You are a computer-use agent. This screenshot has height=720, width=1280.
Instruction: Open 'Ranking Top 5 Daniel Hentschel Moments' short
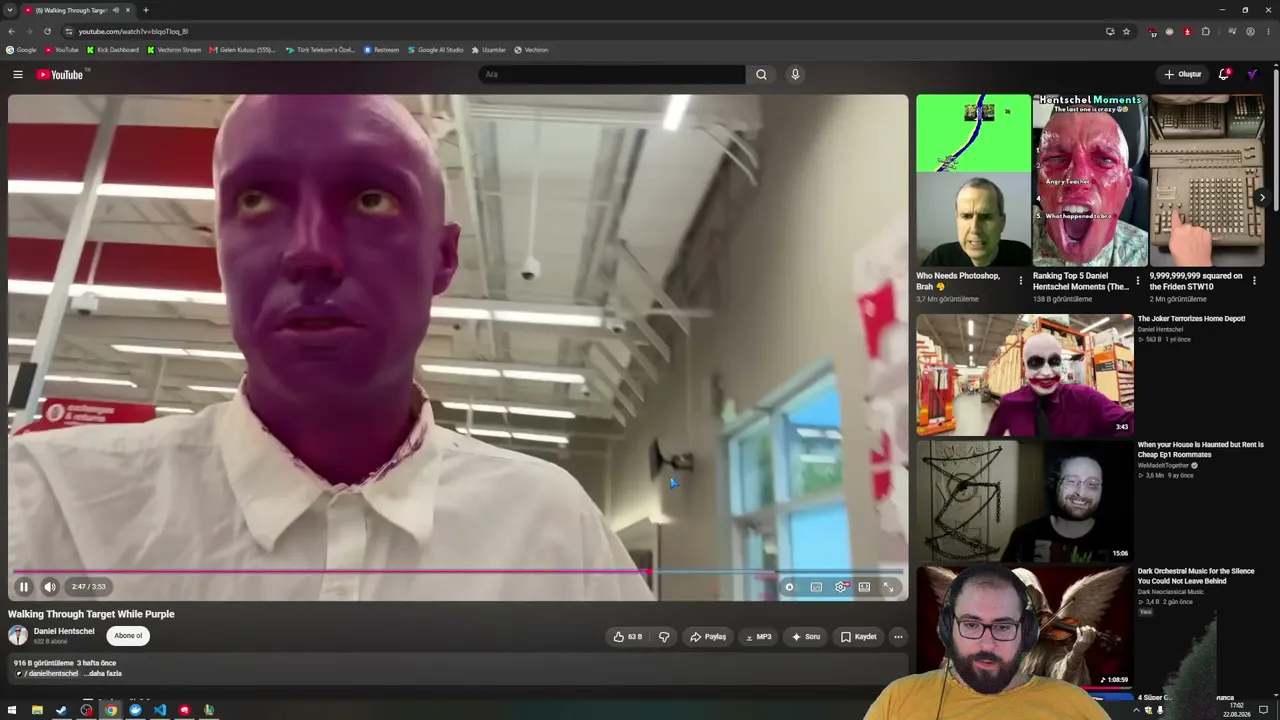click(1090, 181)
